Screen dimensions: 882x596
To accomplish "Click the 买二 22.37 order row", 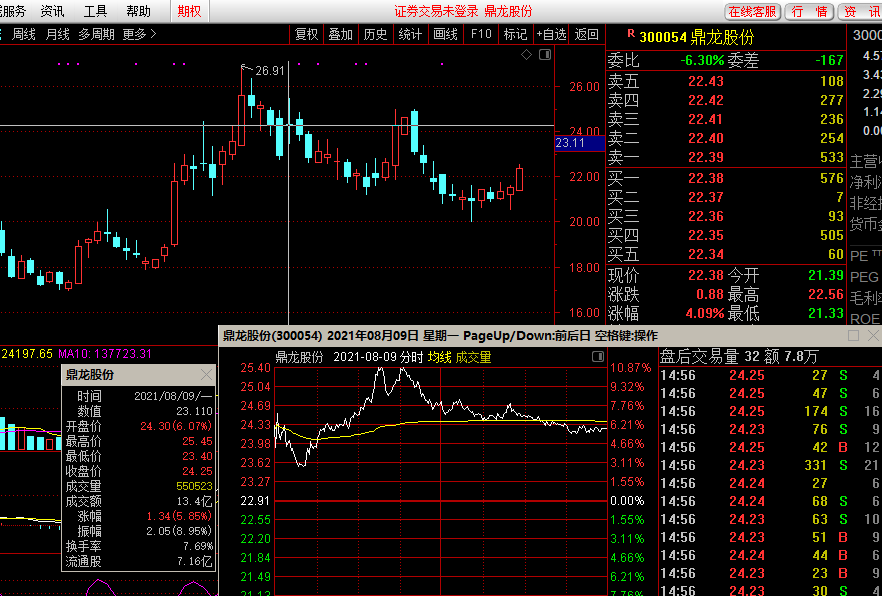I will coord(725,197).
